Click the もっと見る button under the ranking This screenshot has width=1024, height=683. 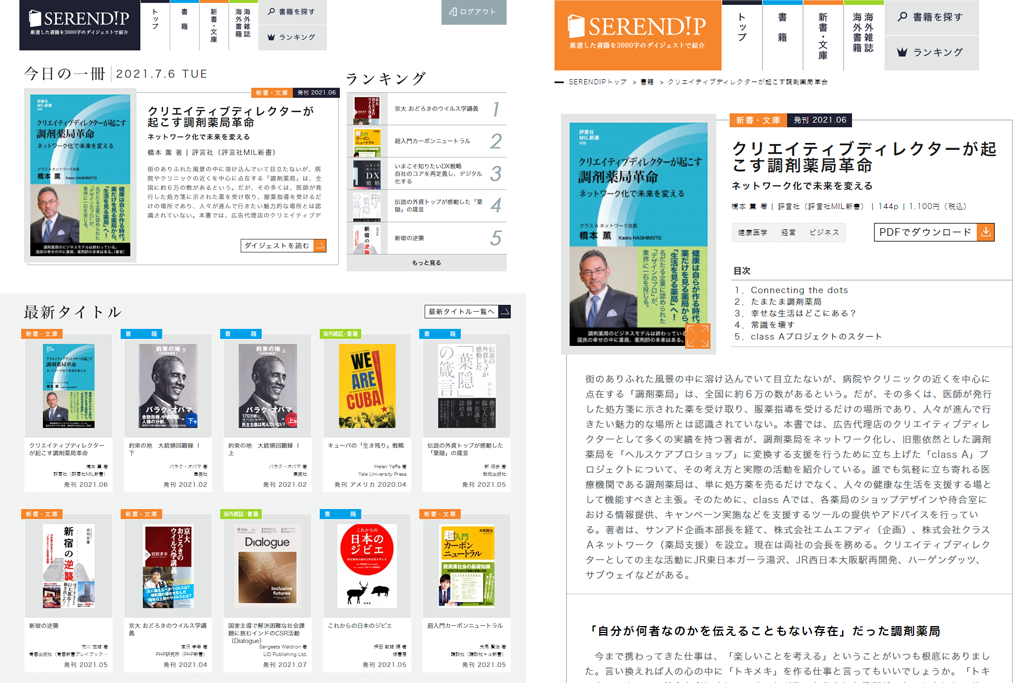pyautogui.click(x=426, y=263)
